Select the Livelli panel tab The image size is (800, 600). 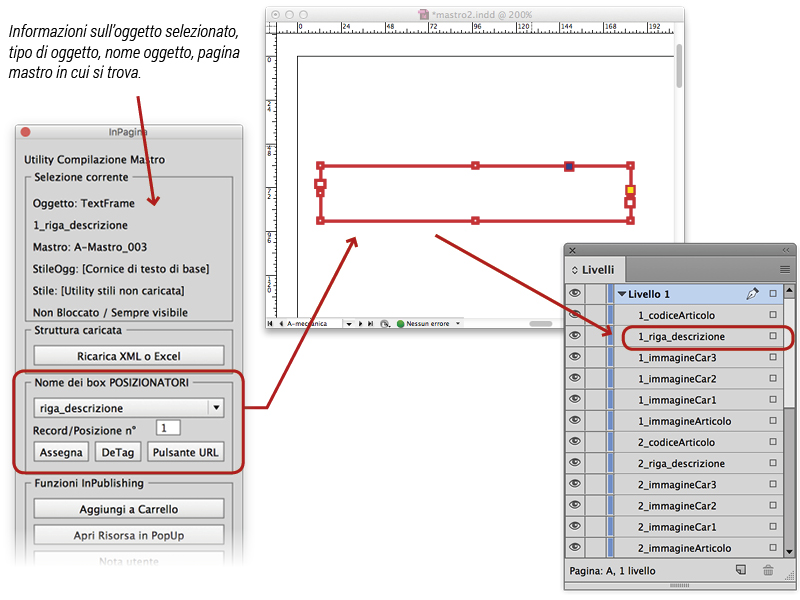pyautogui.click(x=597, y=269)
